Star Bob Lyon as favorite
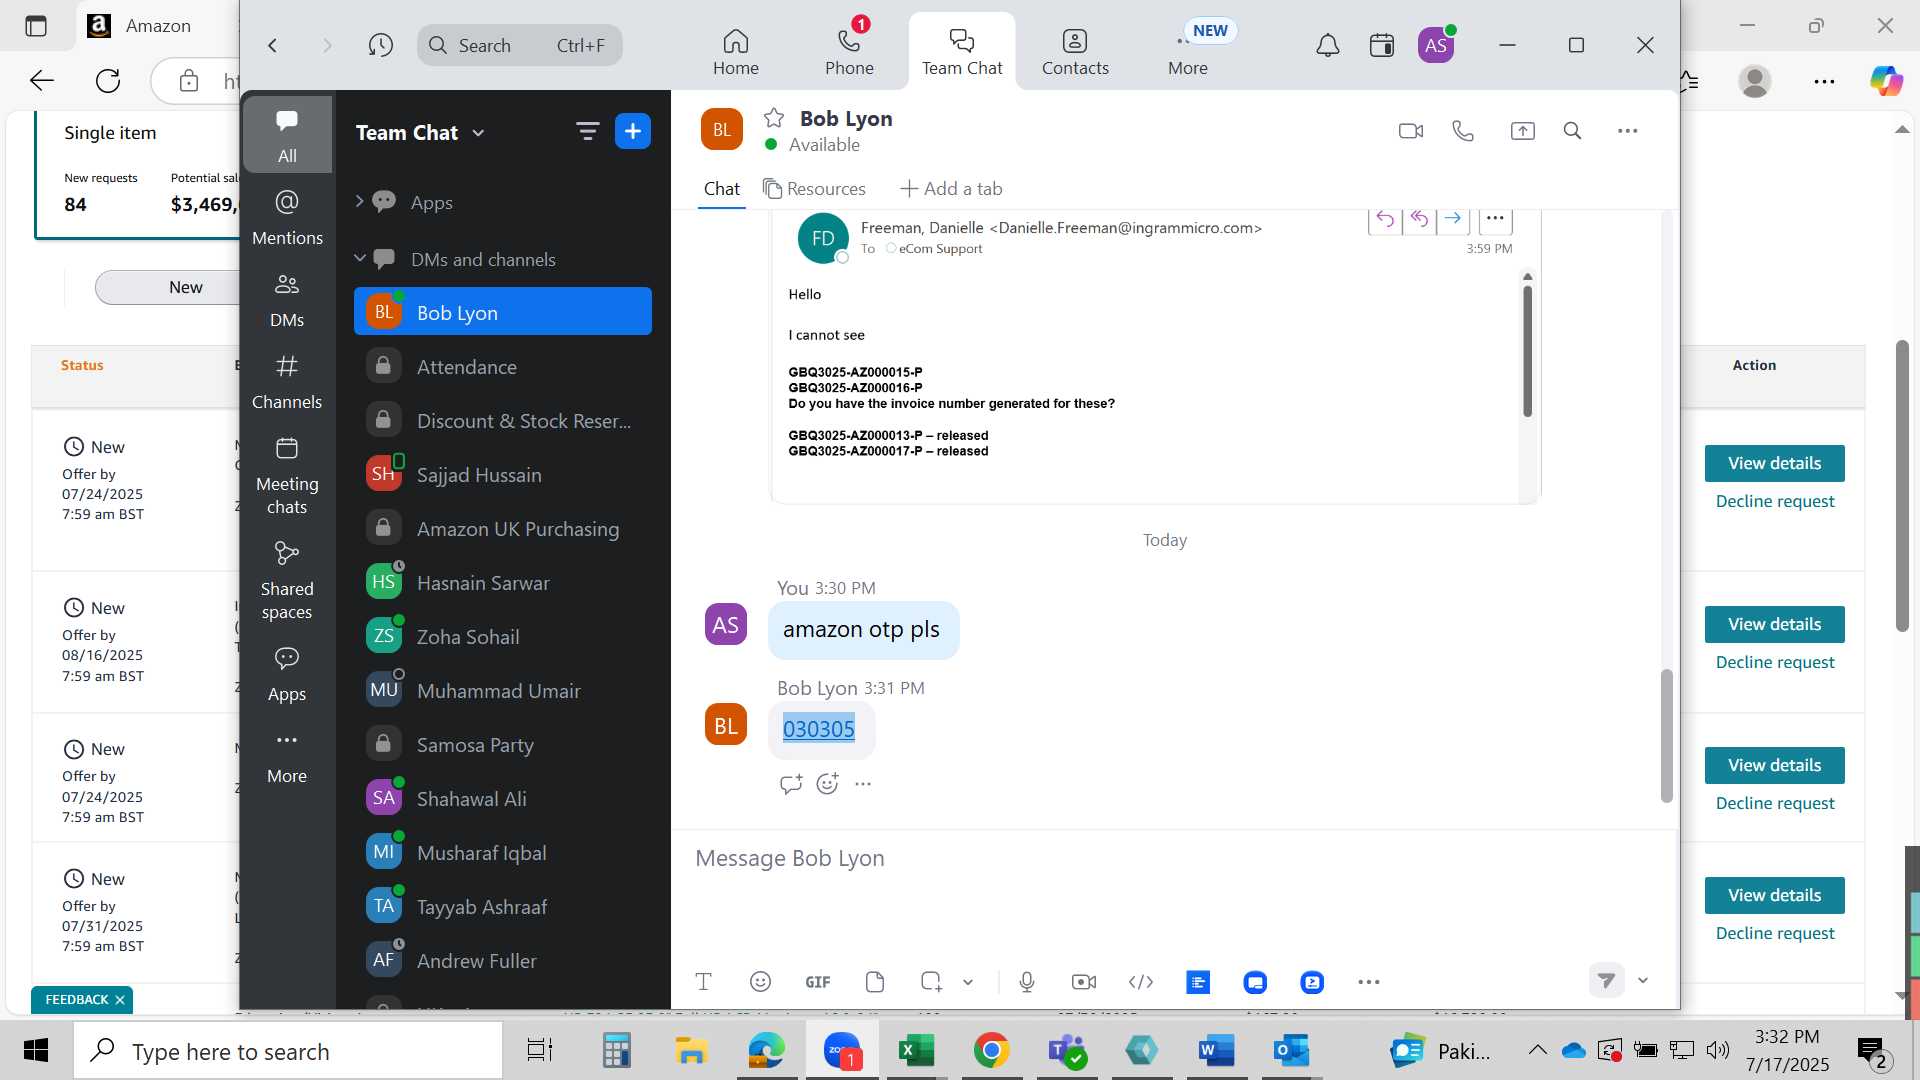 coord(774,118)
